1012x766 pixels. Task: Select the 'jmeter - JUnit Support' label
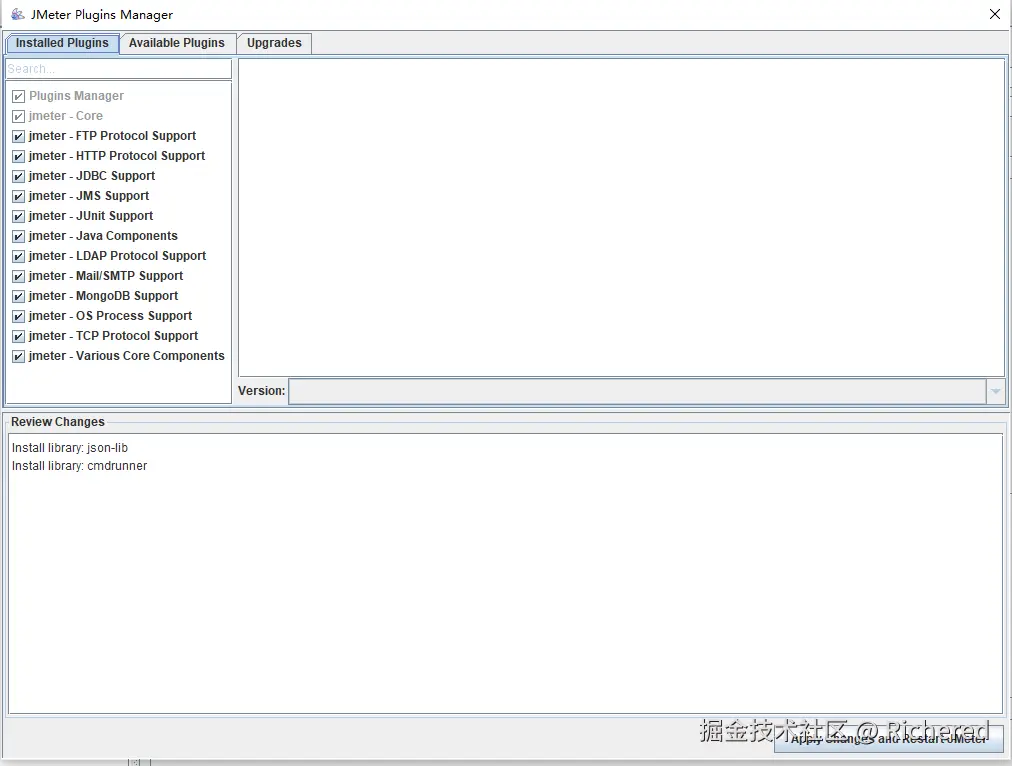pos(91,216)
